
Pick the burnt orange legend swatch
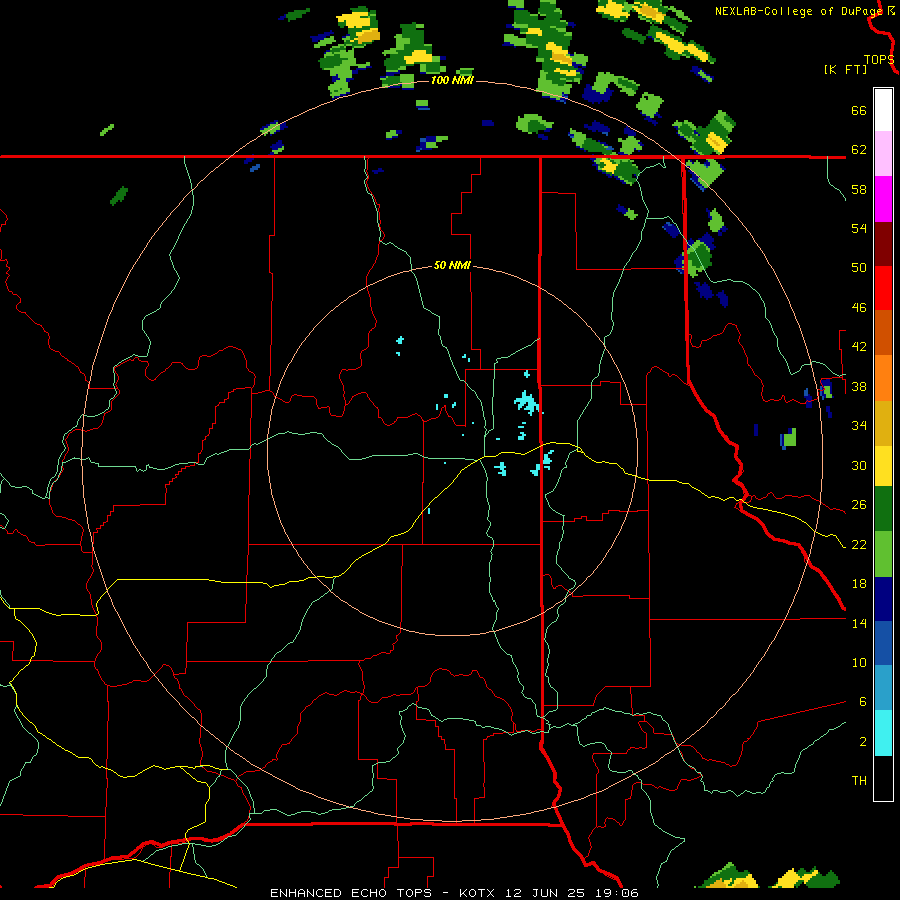tap(883, 332)
